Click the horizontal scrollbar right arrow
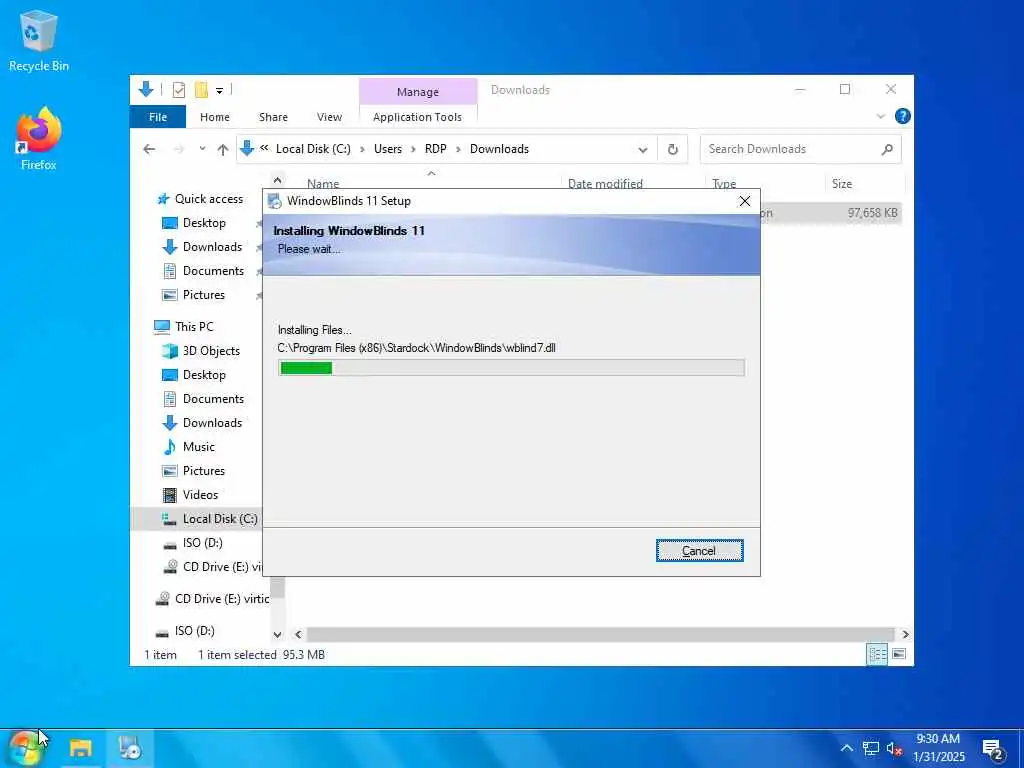The height and width of the screenshot is (768, 1024). pos(905,634)
